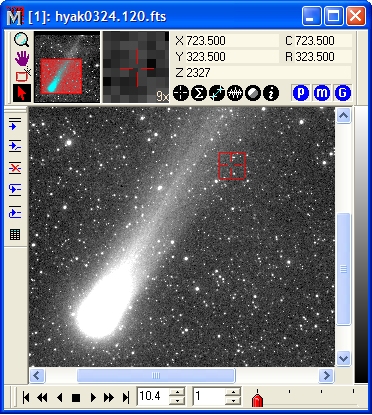Screen dimensions: 372x415
Task: Activate the red arrow pointer tool
Action: pos(22,93)
